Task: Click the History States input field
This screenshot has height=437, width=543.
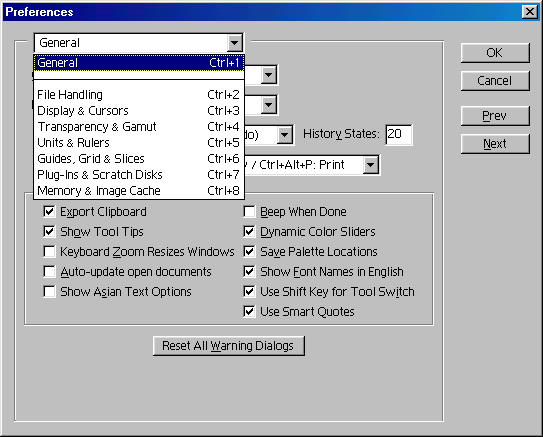Action: coord(399,134)
